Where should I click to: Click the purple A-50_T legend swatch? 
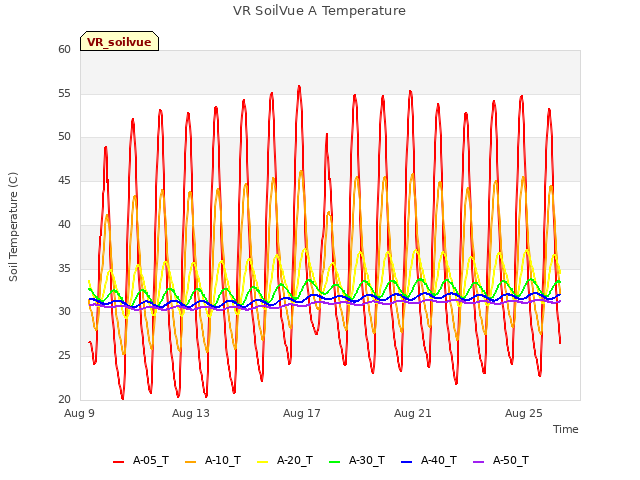click(478, 462)
